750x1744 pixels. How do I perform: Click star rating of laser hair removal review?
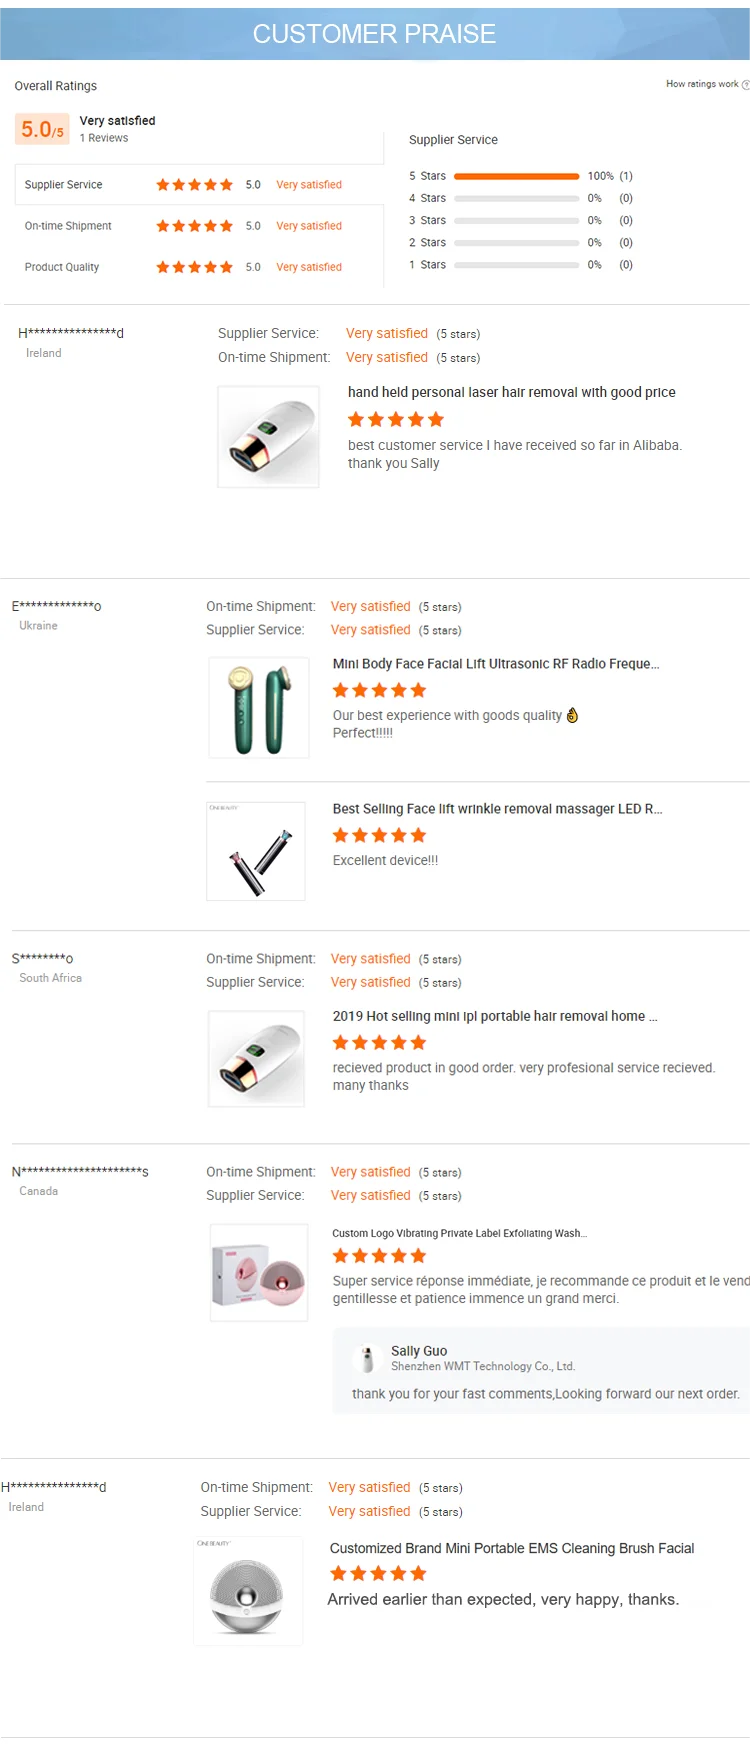(395, 420)
